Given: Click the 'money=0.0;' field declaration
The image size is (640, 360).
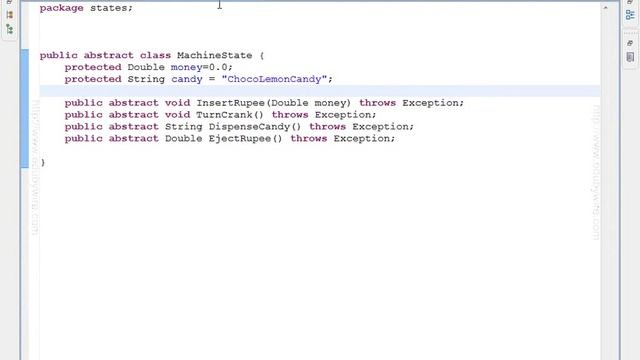Looking at the screenshot, I should [202, 67].
